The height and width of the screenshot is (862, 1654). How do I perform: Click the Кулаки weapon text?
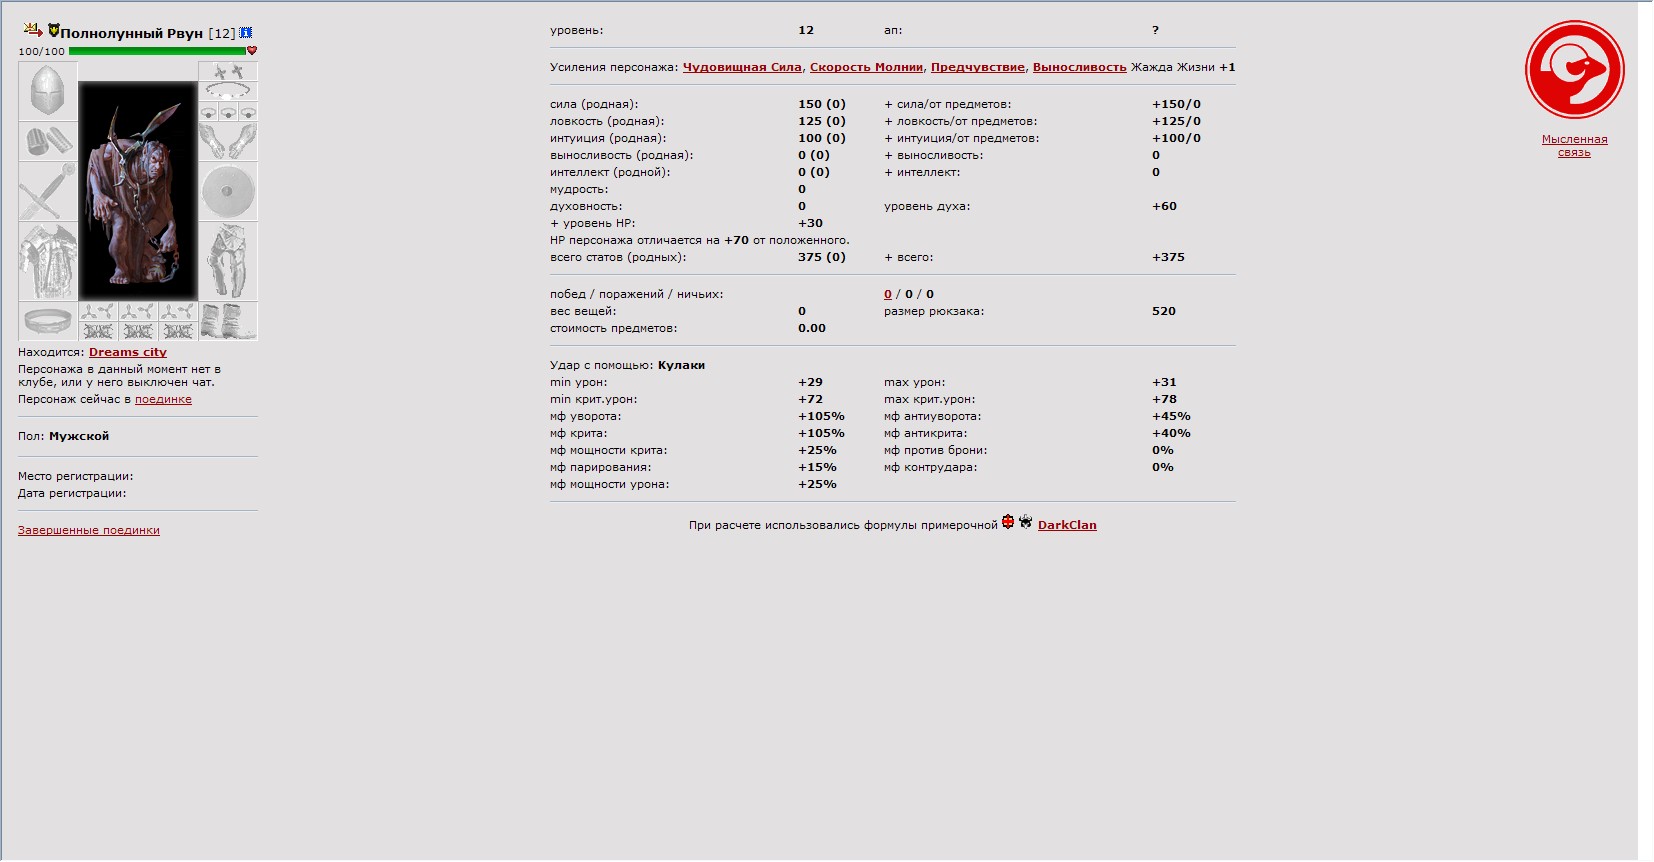pyautogui.click(x=681, y=365)
